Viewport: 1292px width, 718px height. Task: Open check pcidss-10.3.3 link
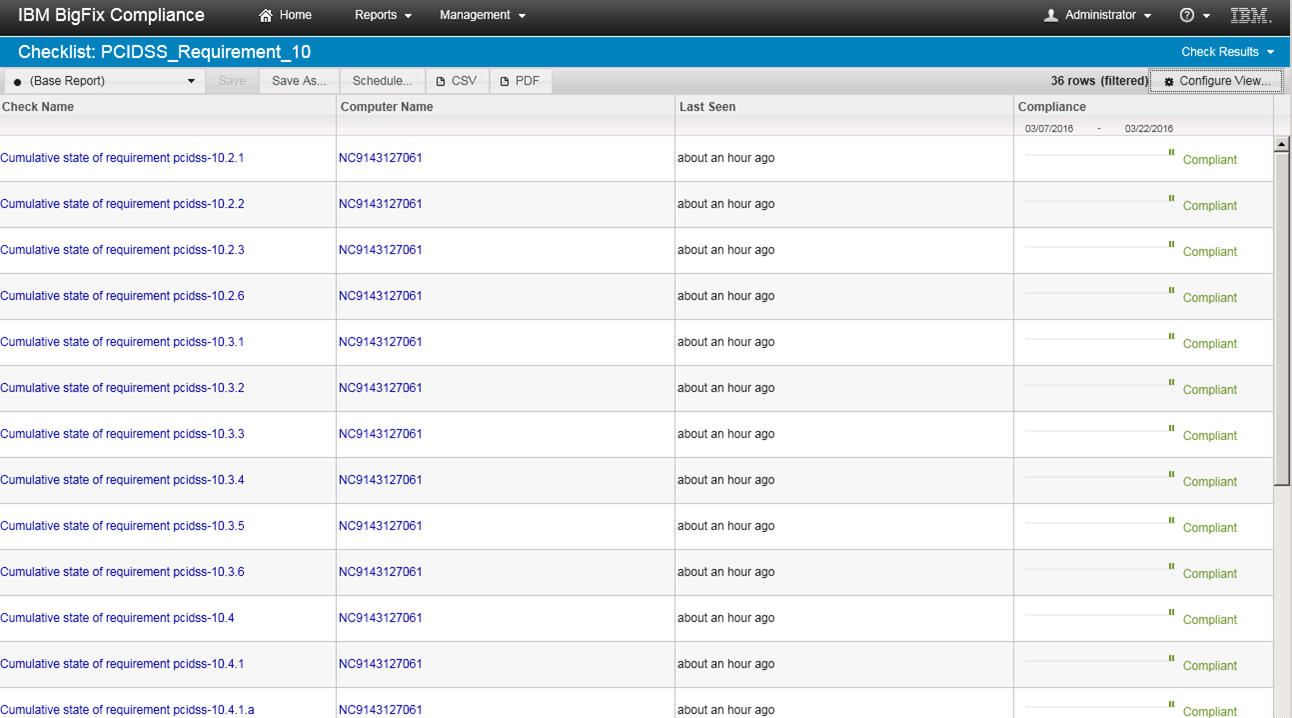(x=122, y=434)
